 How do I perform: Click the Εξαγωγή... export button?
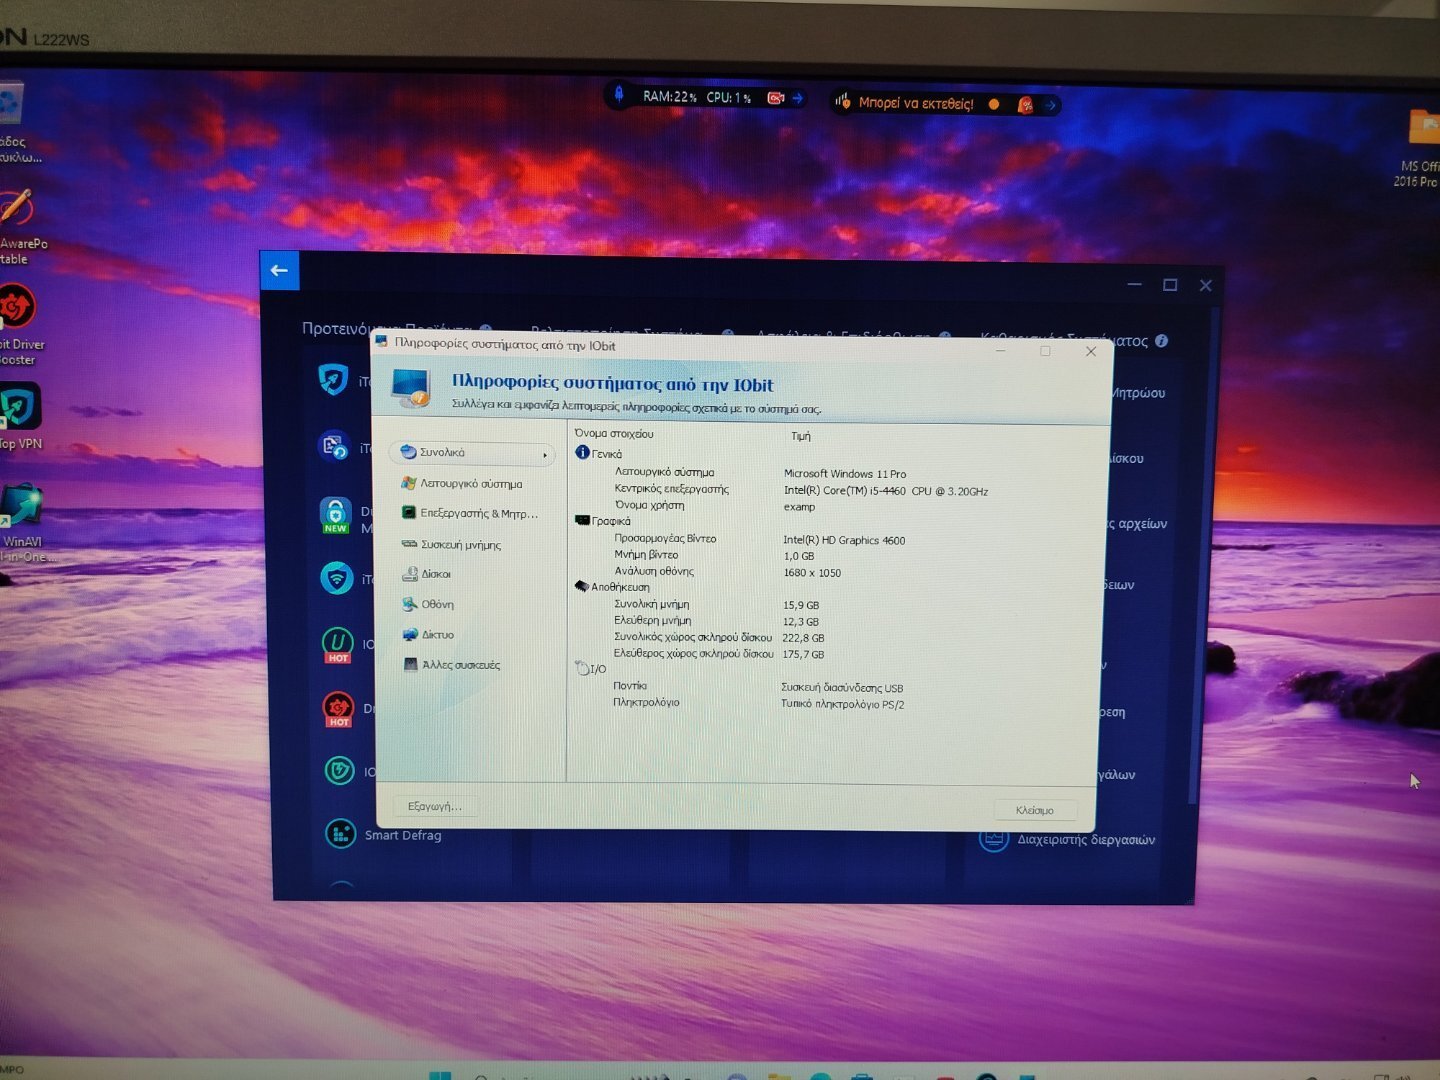pos(435,806)
